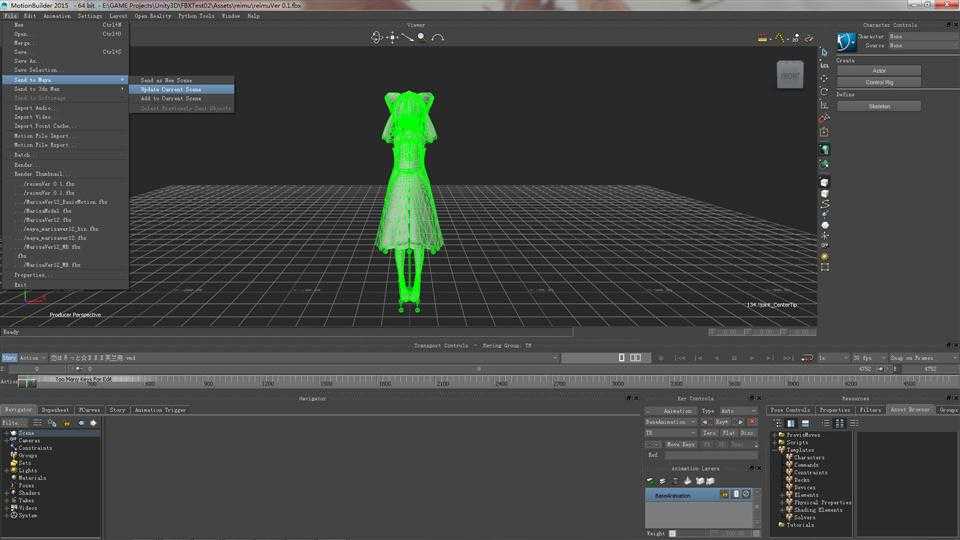The width and height of the screenshot is (960, 540).
Task: Expand the Scene node in Navigator tree
Action: coord(6,433)
